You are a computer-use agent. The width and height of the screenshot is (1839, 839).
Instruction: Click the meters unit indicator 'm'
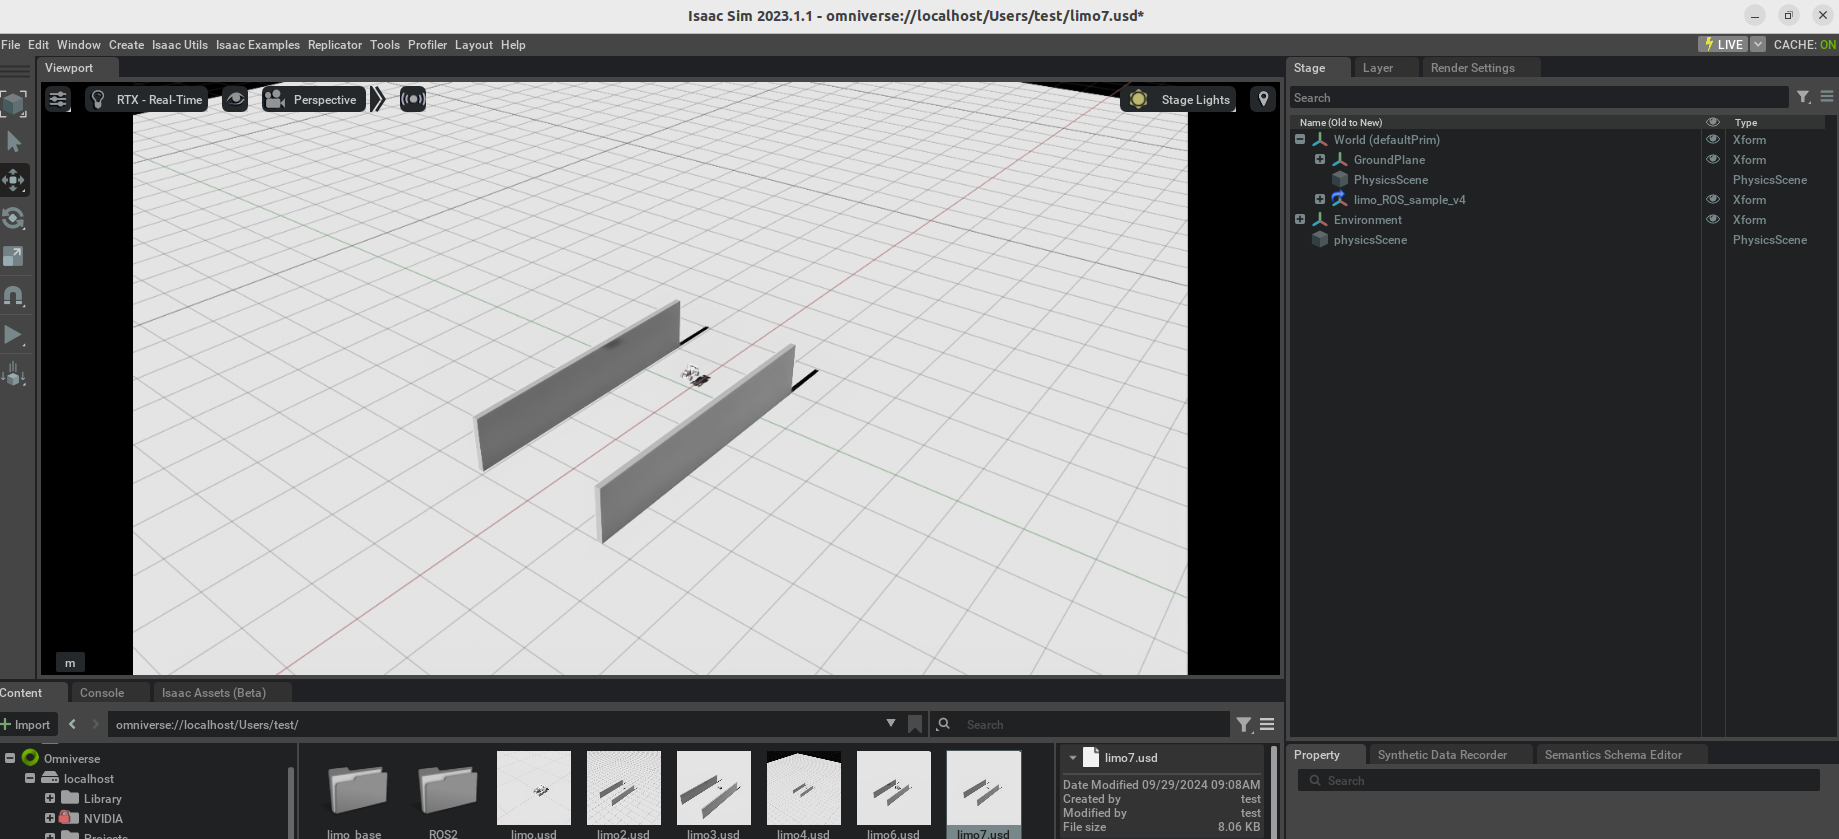click(x=70, y=663)
